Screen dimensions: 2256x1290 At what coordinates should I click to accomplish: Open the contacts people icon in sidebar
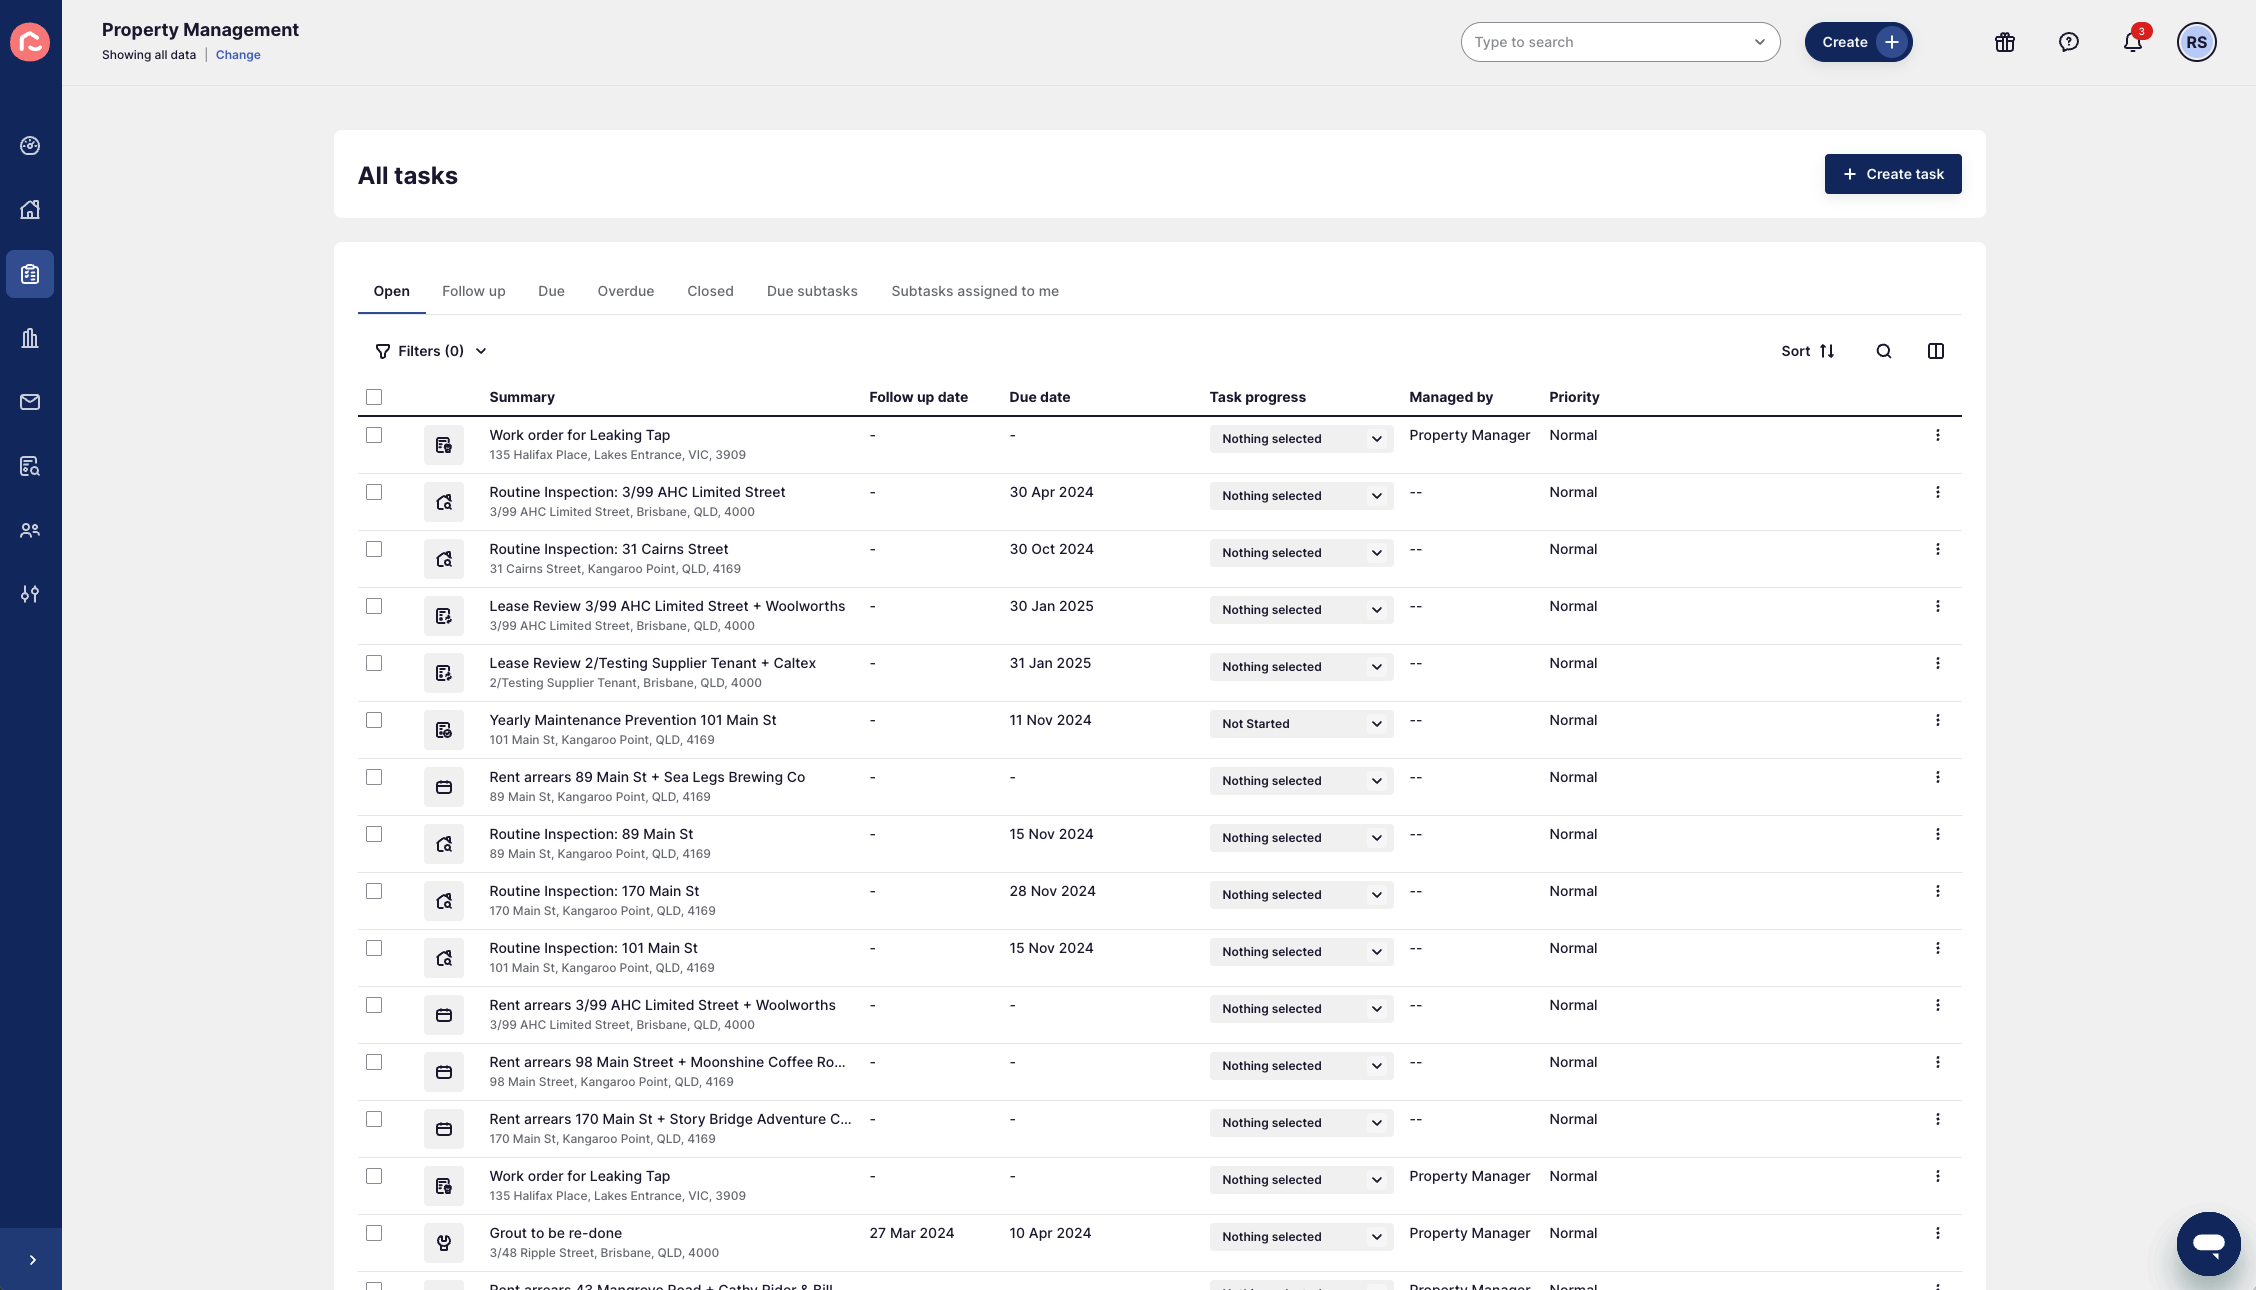point(30,530)
